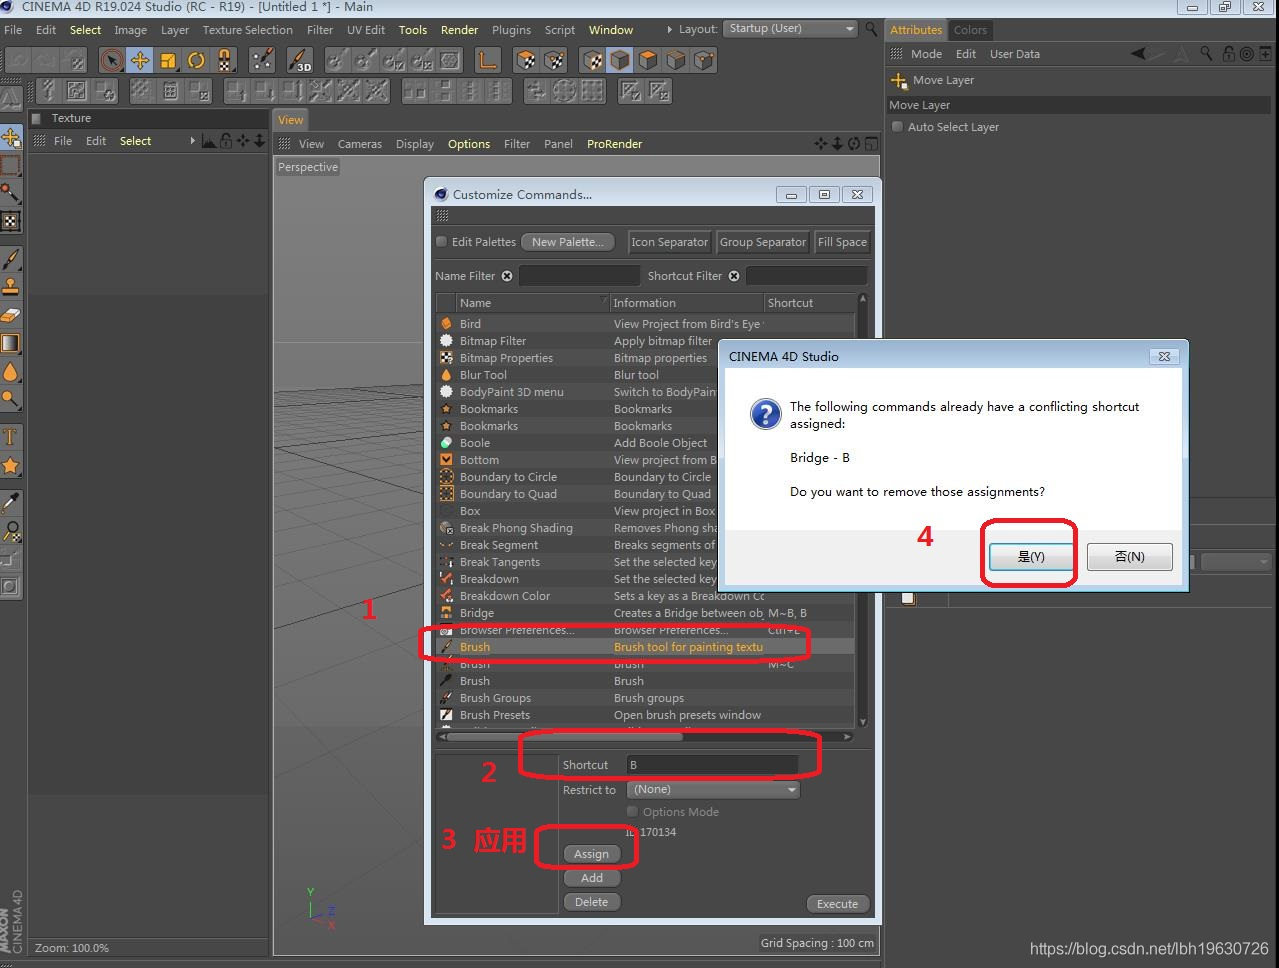The height and width of the screenshot is (968, 1279).
Task: Open the Layout Startup (User) dropdown
Action: tap(791, 29)
